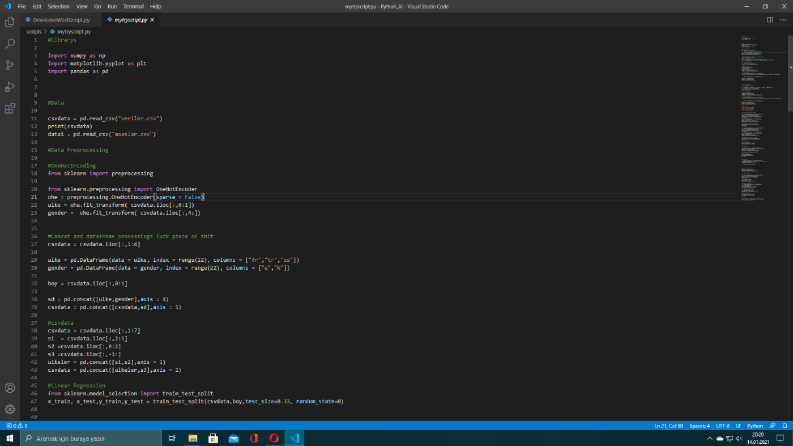Open the Manage gear icon
The height and width of the screenshot is (446, 793).
click(10, 409)
